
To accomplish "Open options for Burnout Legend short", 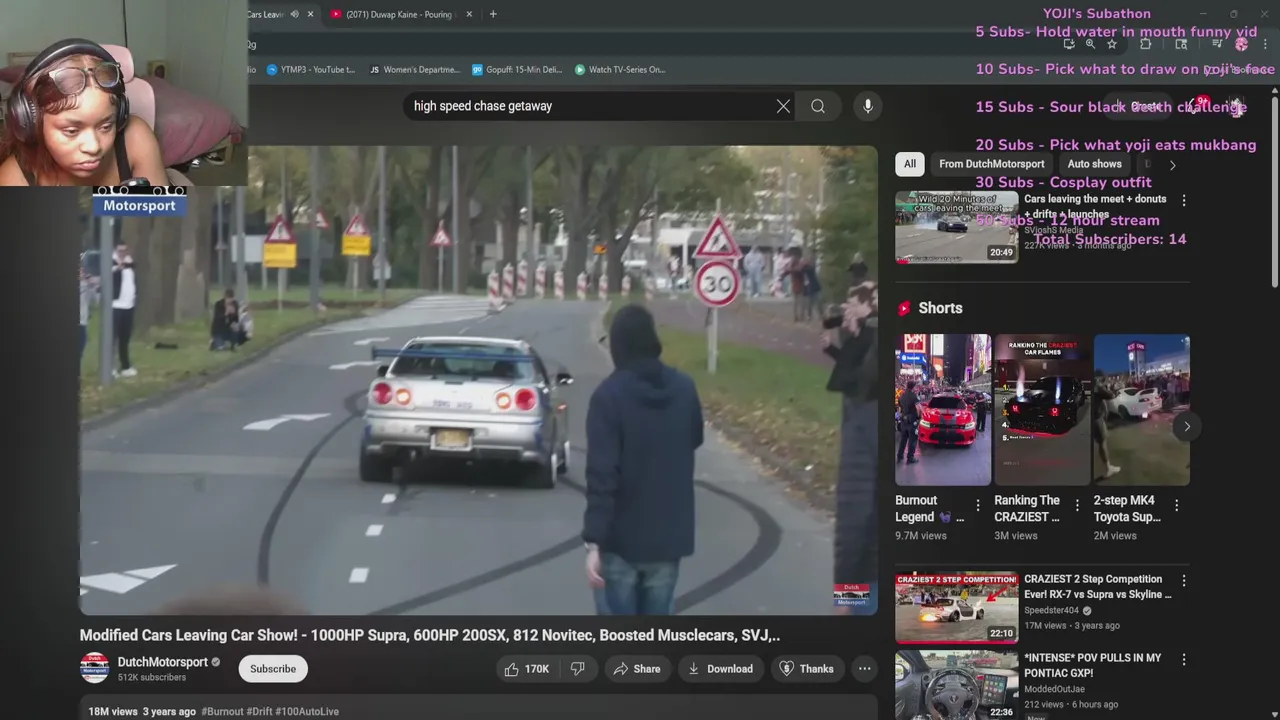I will pos(978,506).
